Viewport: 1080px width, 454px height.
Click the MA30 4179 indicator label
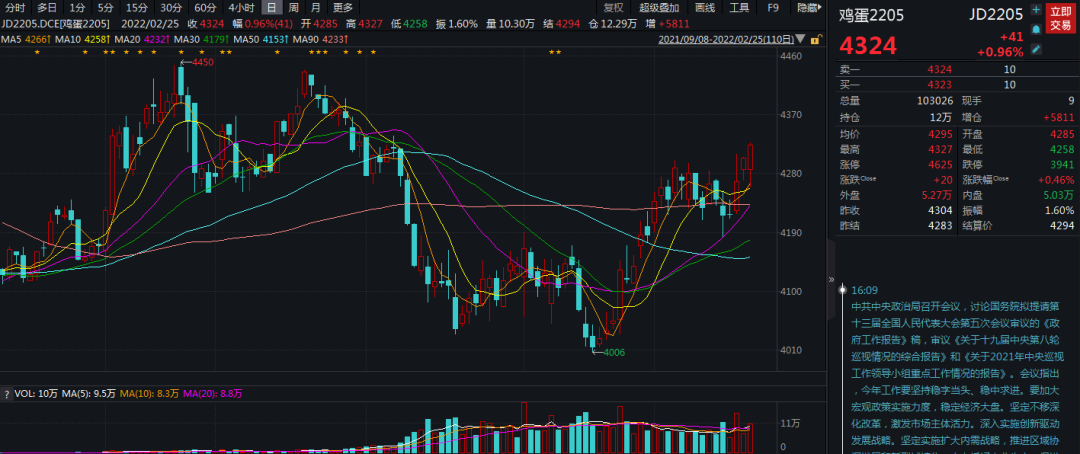point(200,40)
